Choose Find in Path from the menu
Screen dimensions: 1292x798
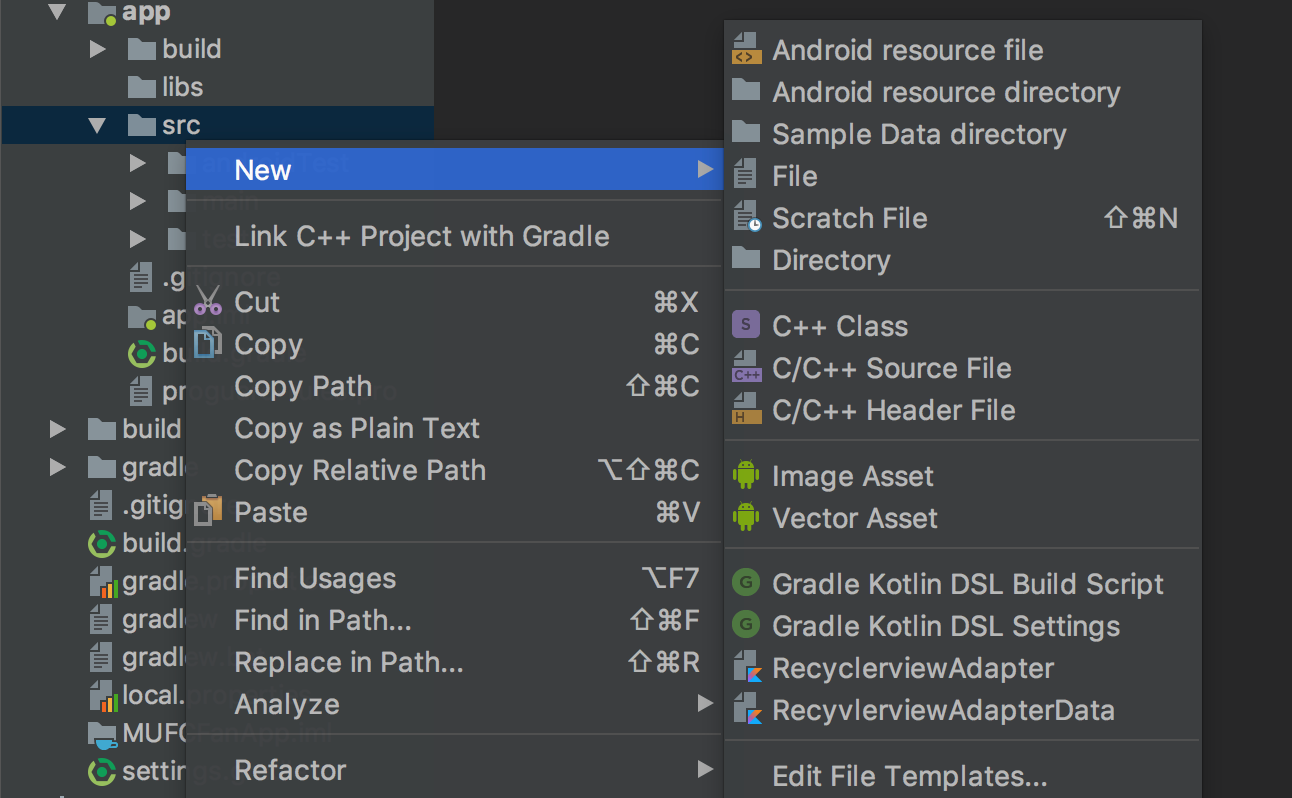(x=322, y=620)
